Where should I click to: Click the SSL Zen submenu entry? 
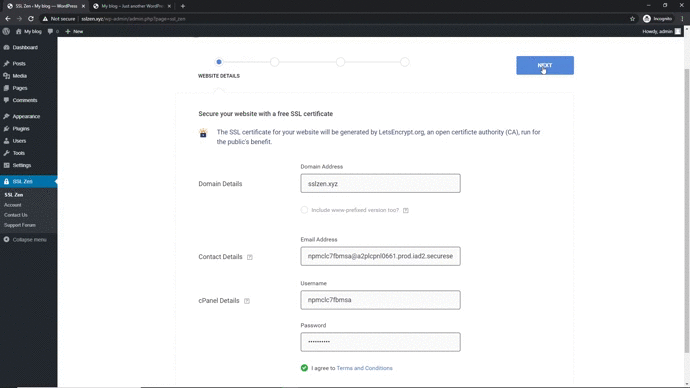(14, 195)
